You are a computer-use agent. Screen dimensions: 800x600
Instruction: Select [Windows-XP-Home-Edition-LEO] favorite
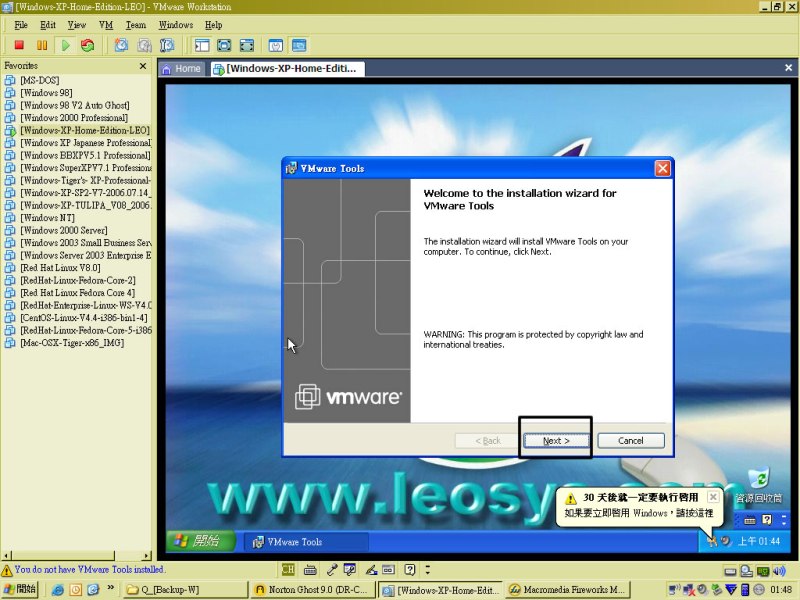click(x=85, y=130)
